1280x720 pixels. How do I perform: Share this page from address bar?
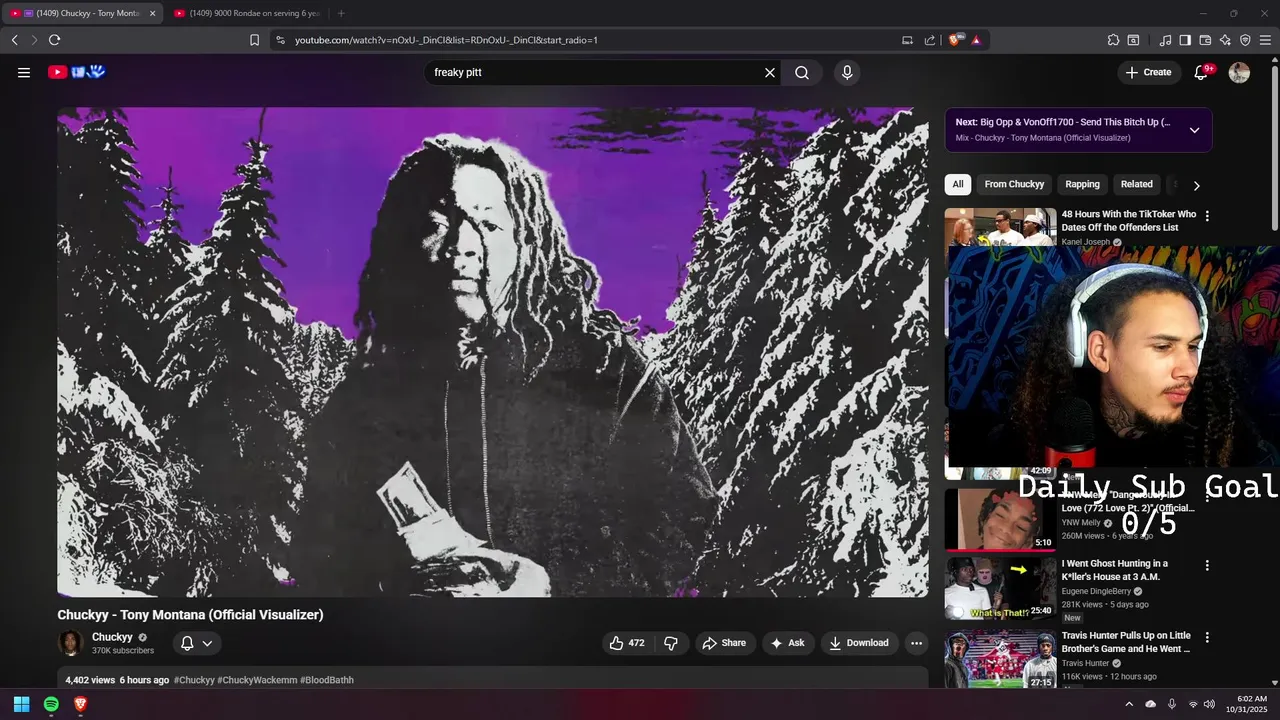coord(930,40)
